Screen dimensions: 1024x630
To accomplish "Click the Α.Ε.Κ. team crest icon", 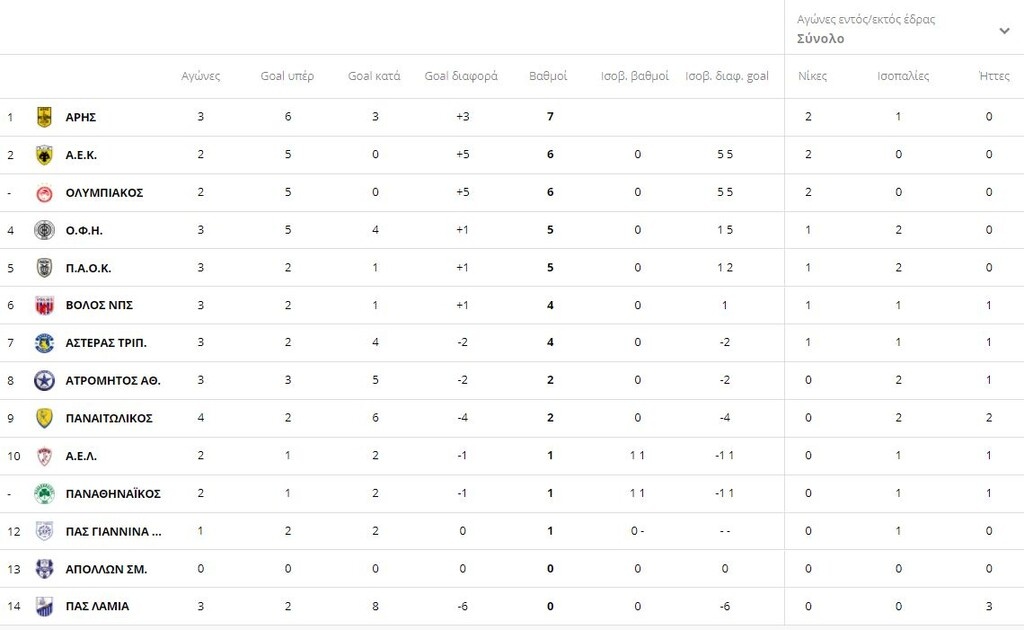I will tap(44, 155).
